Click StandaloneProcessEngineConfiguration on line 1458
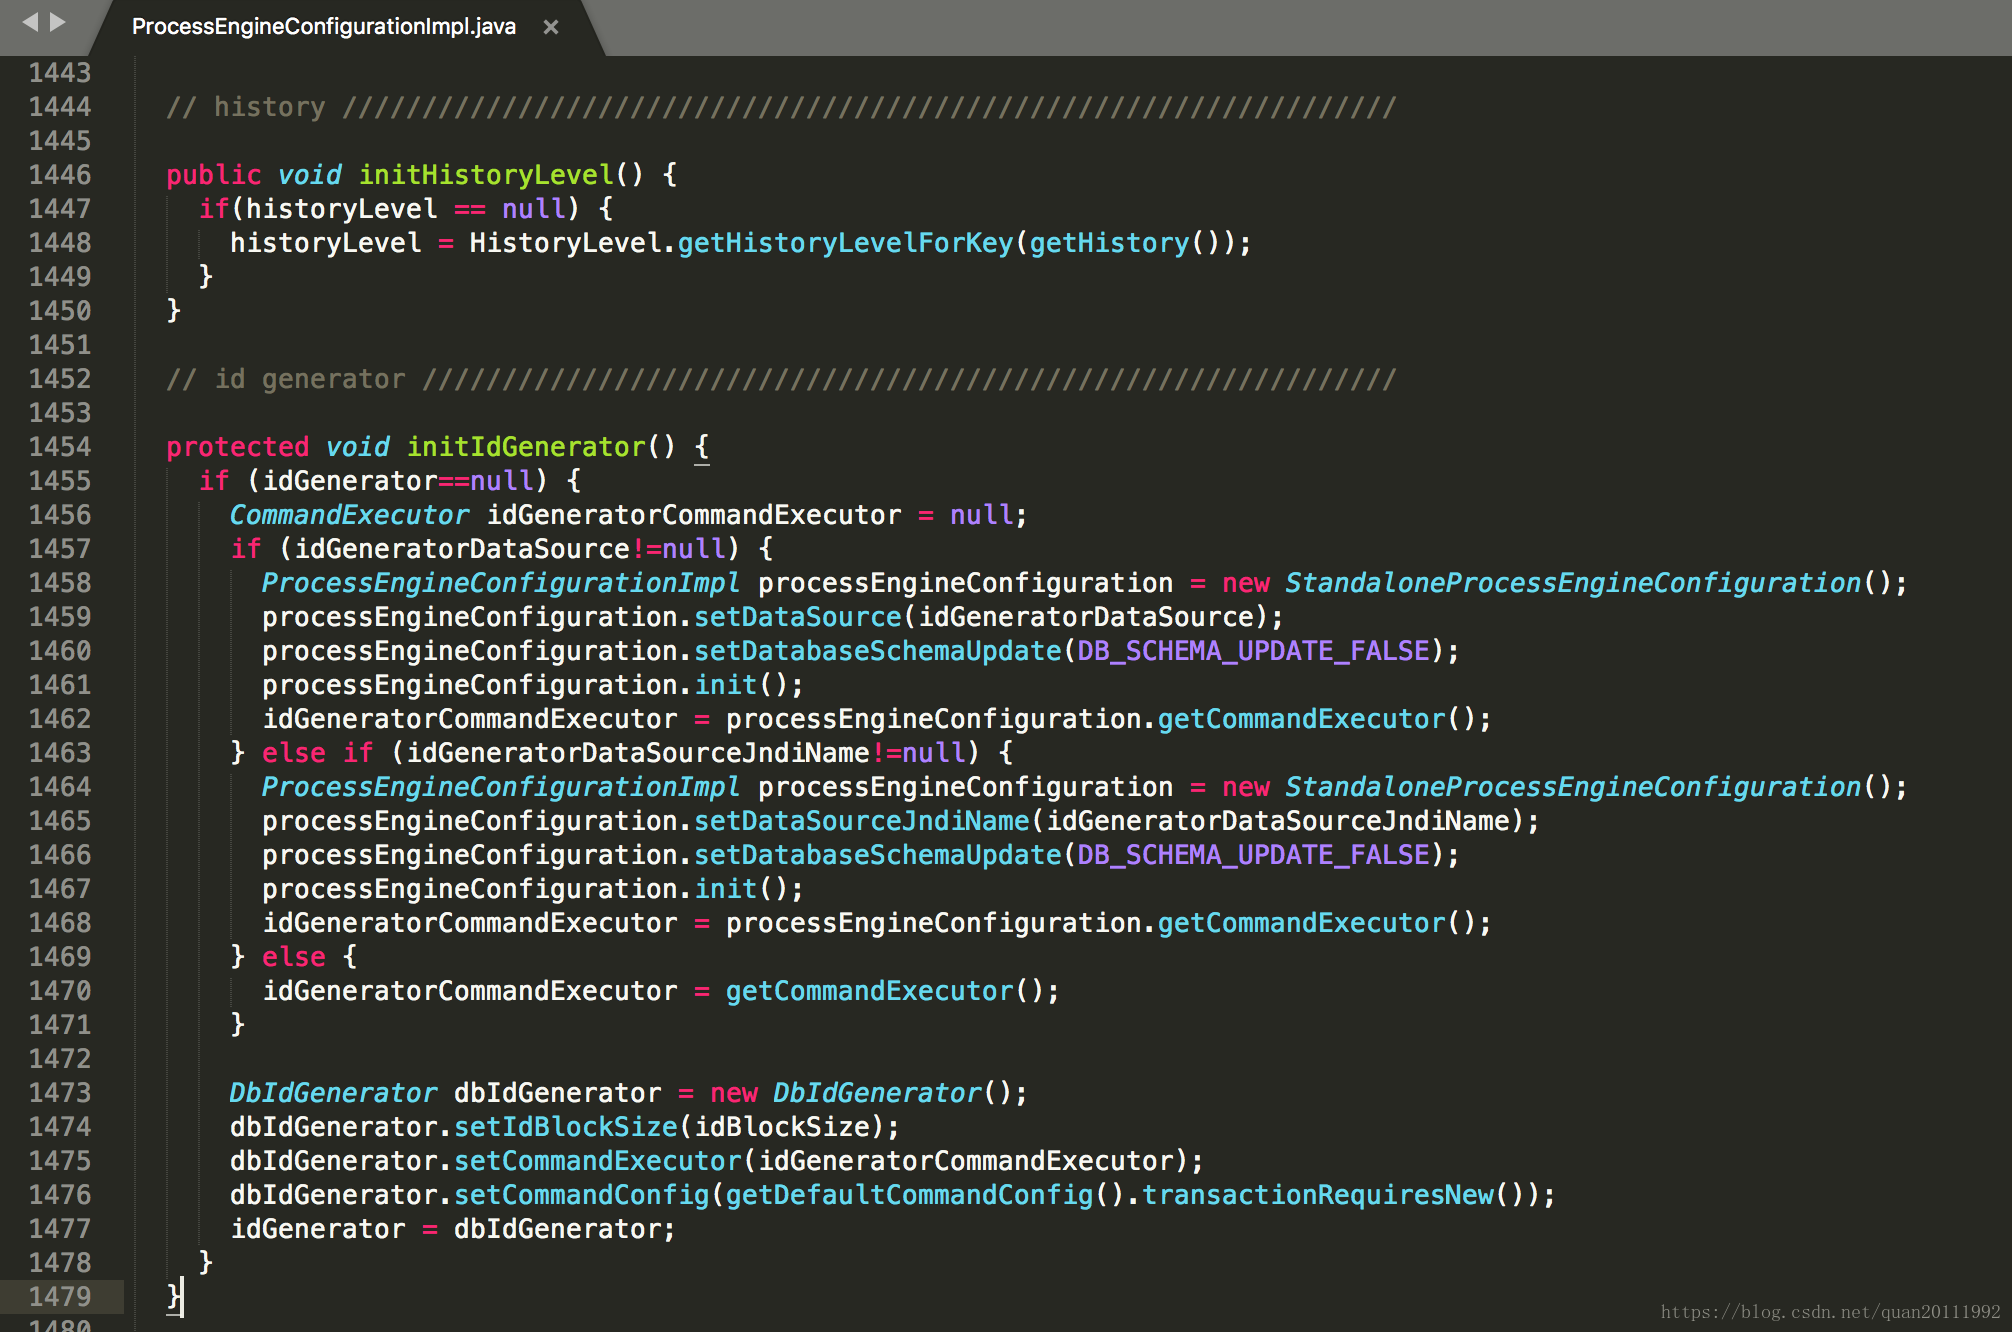Image resolution: width=2012 pixels, height=1332 pixels. tap(1573, 583)
